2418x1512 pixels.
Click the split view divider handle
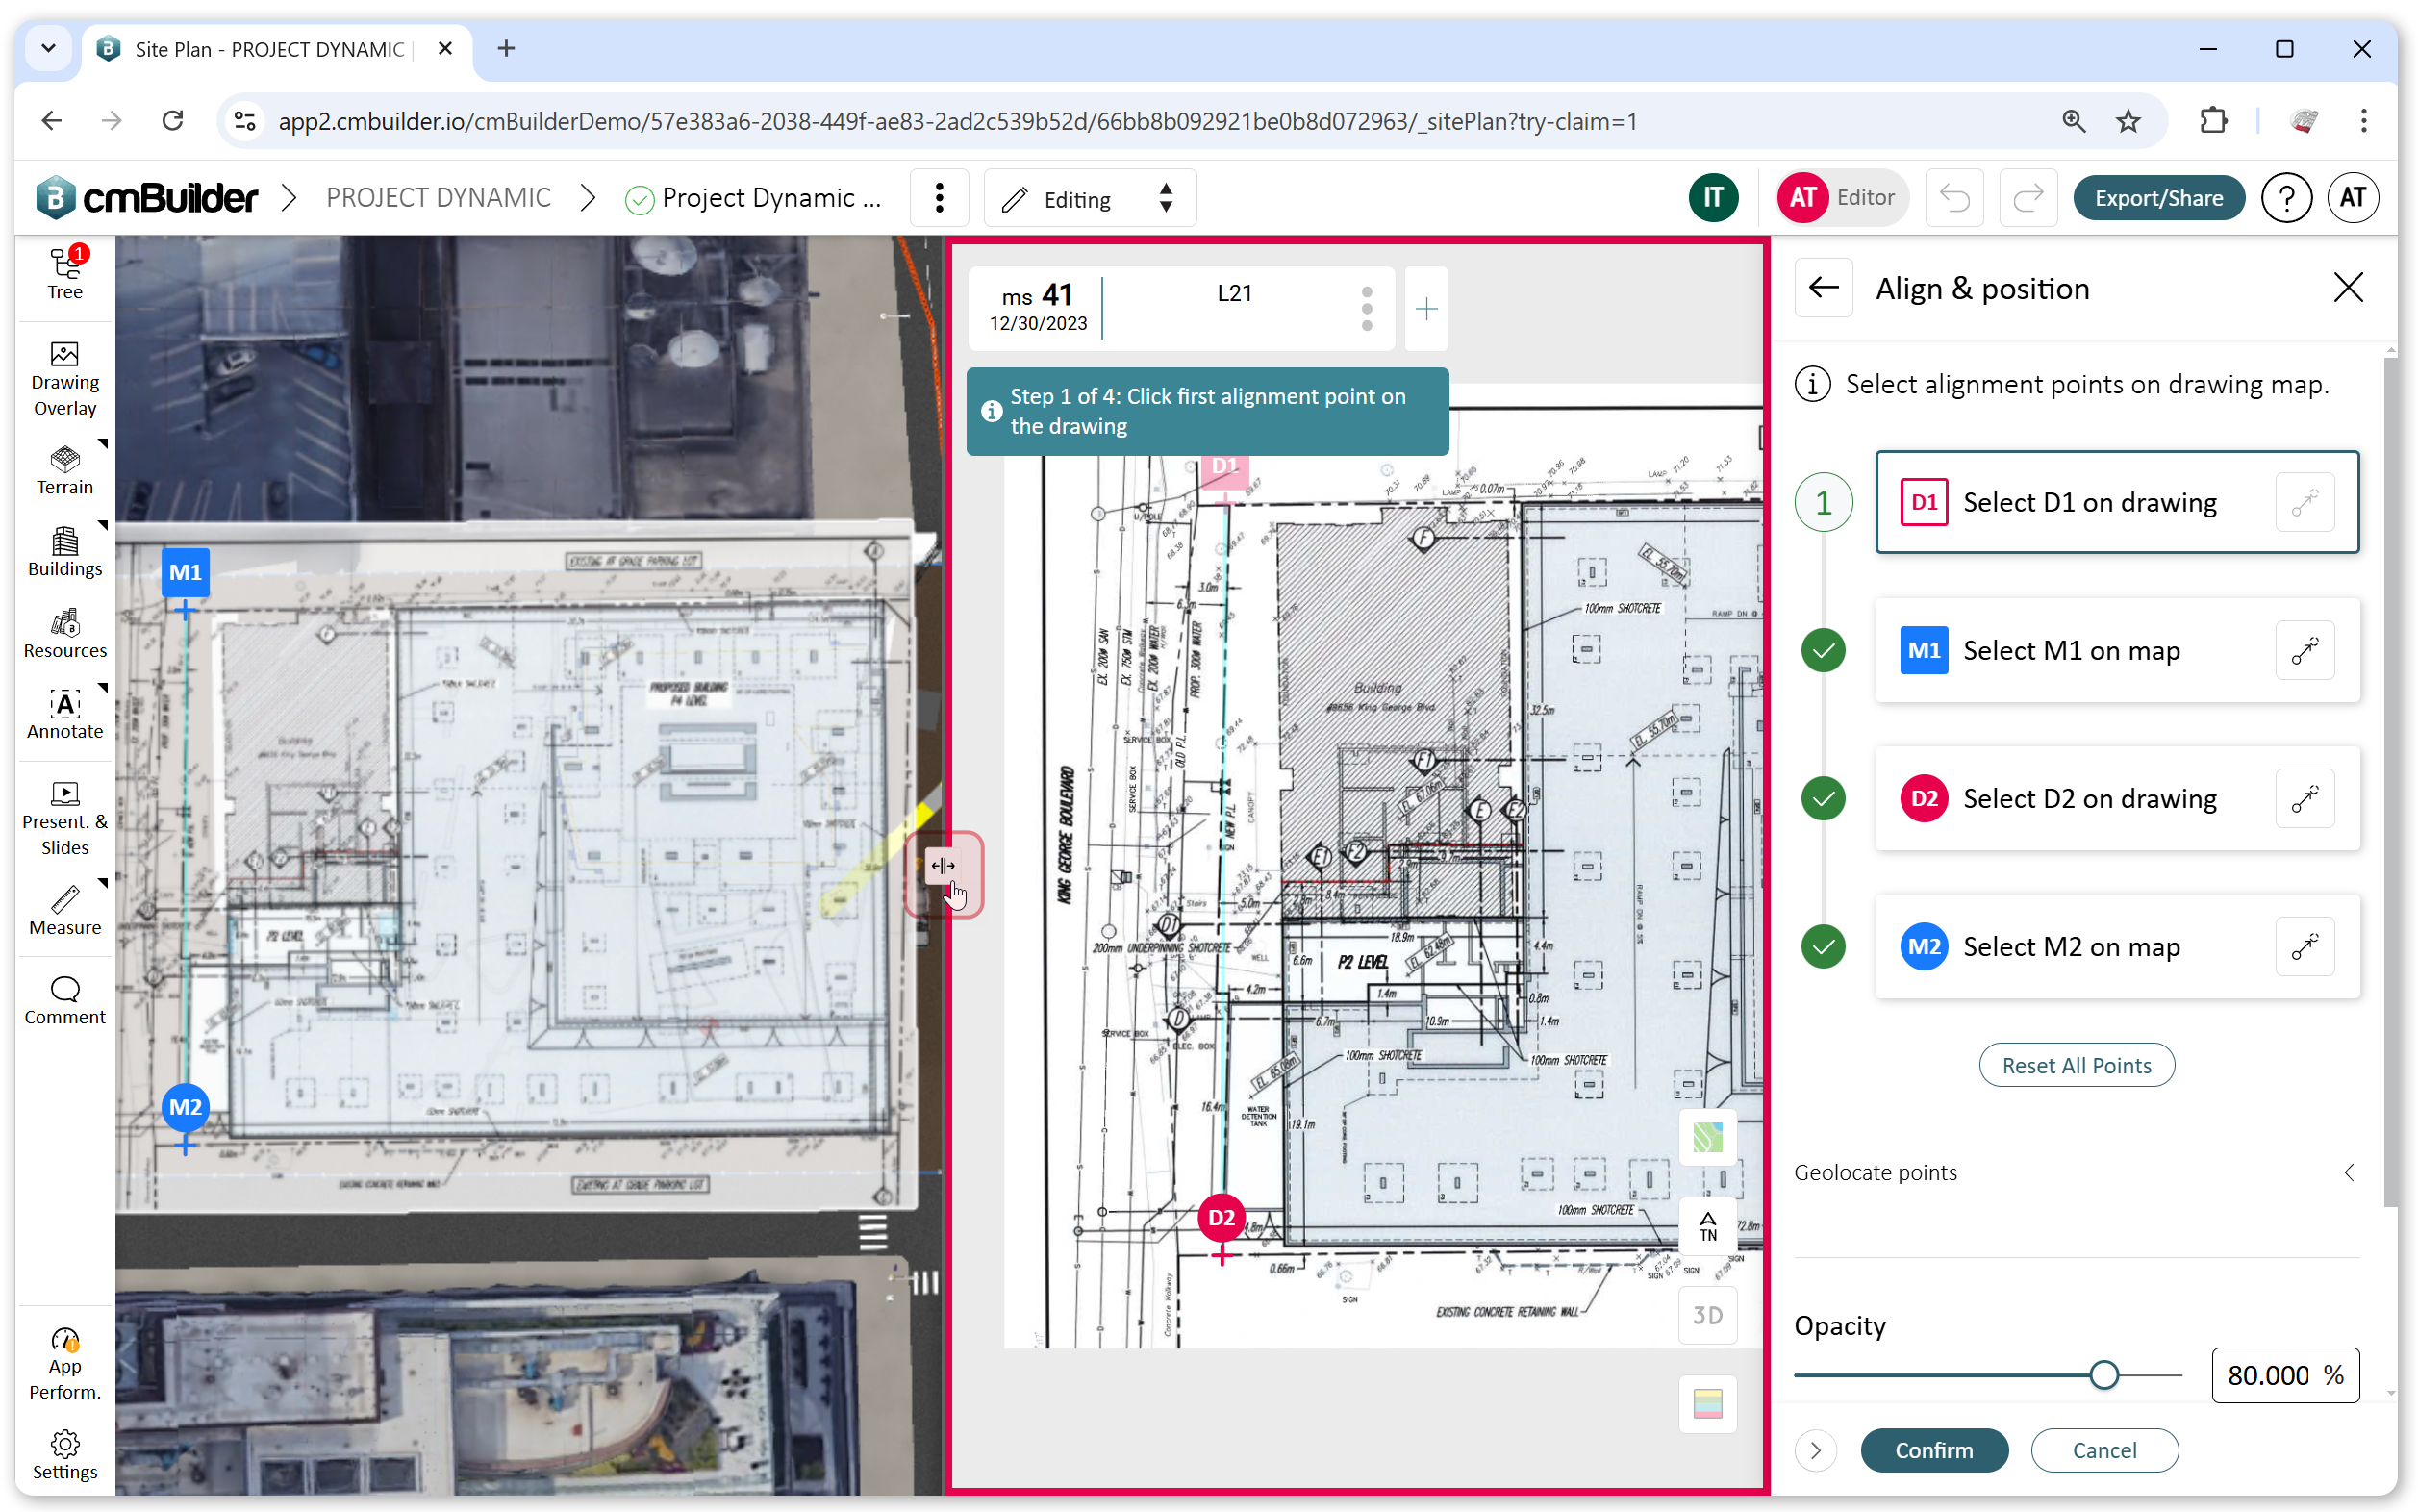point(943,866)
